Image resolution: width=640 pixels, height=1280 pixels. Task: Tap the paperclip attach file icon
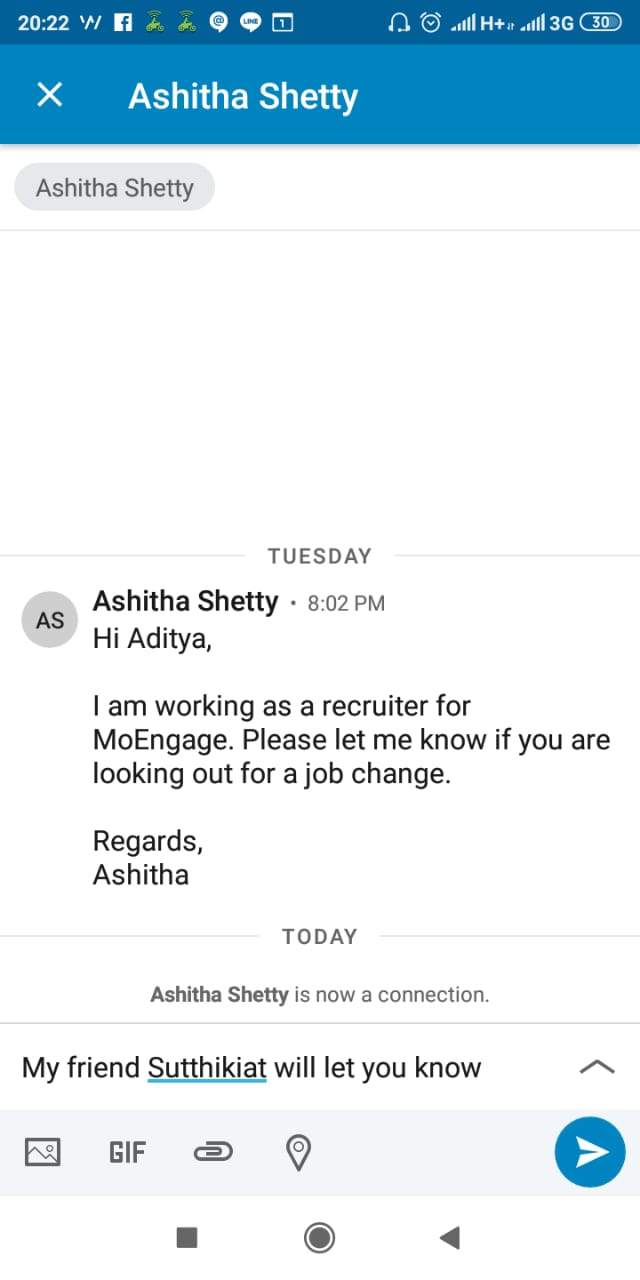[x=212, y=1153]
